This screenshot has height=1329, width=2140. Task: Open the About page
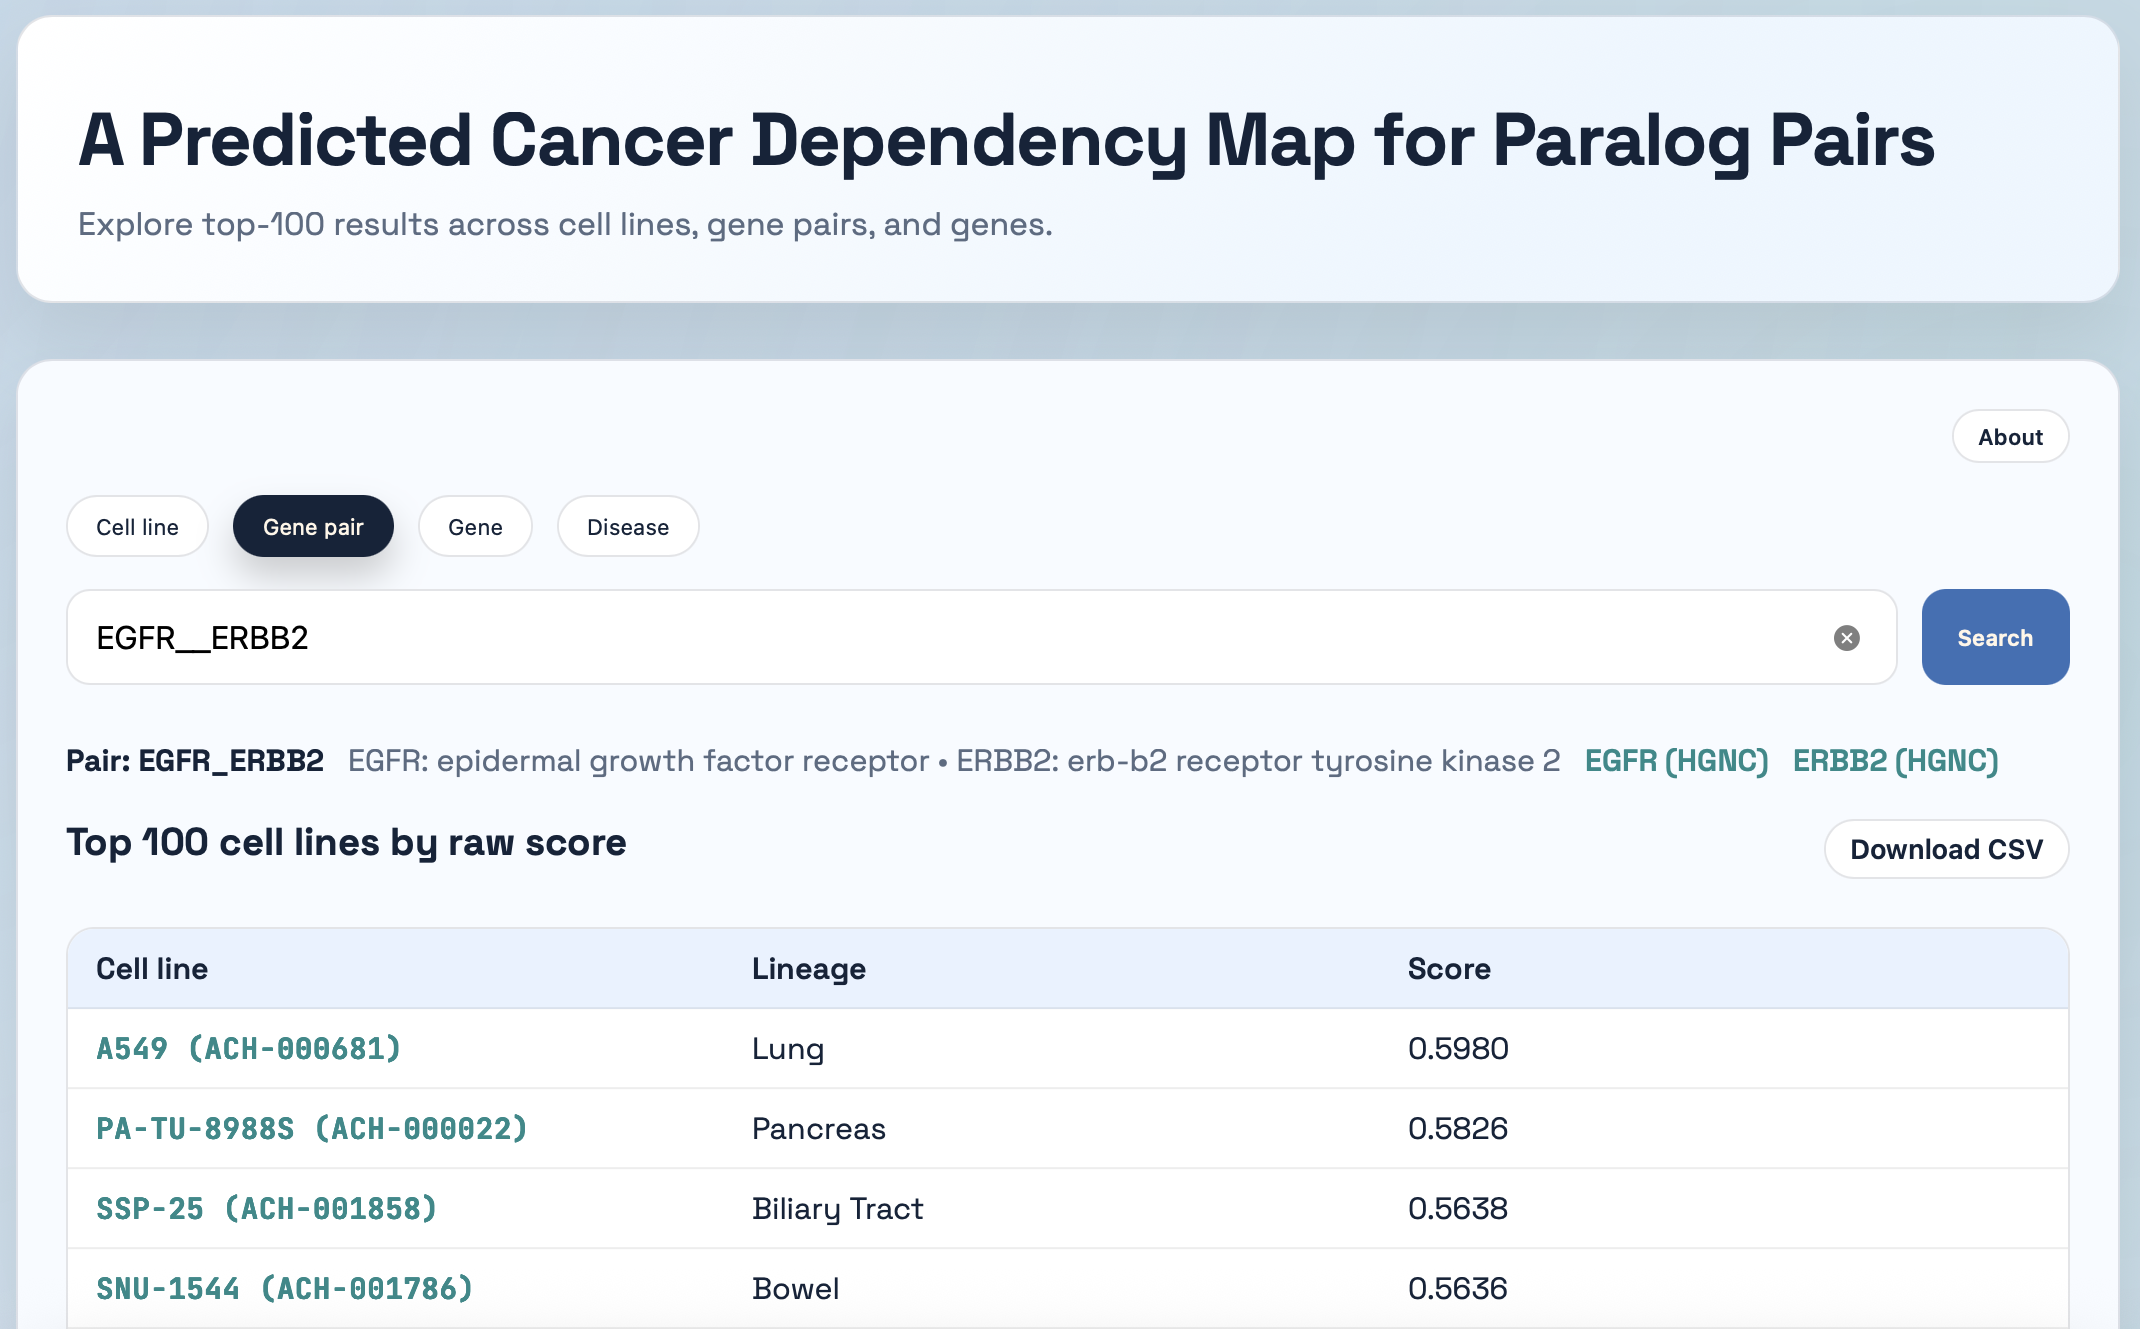2010,437
